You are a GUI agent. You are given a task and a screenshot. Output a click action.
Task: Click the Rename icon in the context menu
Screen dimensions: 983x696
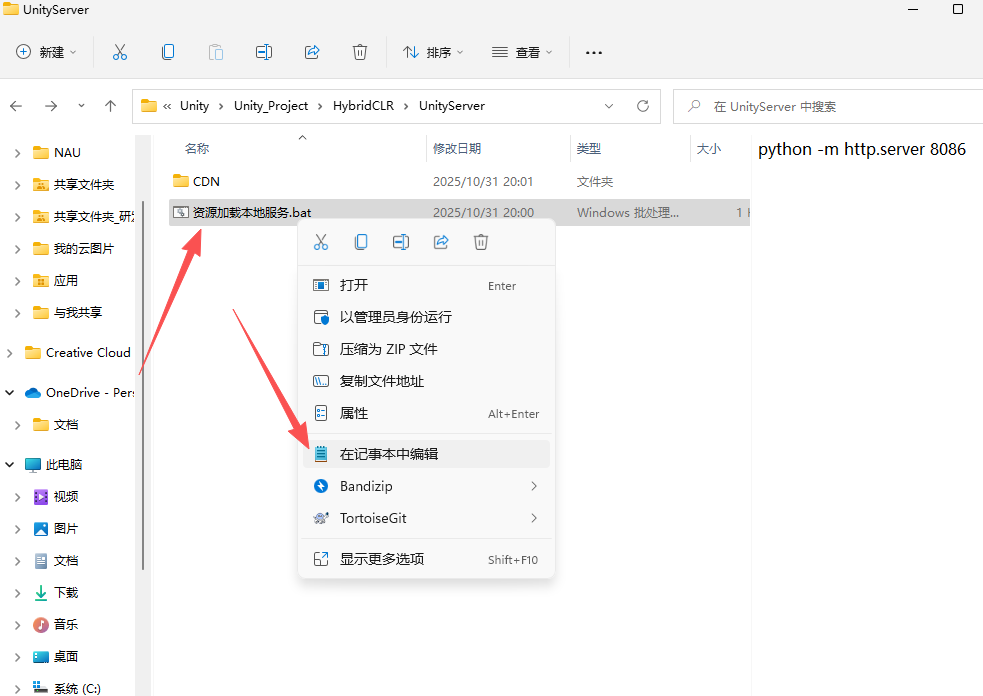(x=401, y=242)
